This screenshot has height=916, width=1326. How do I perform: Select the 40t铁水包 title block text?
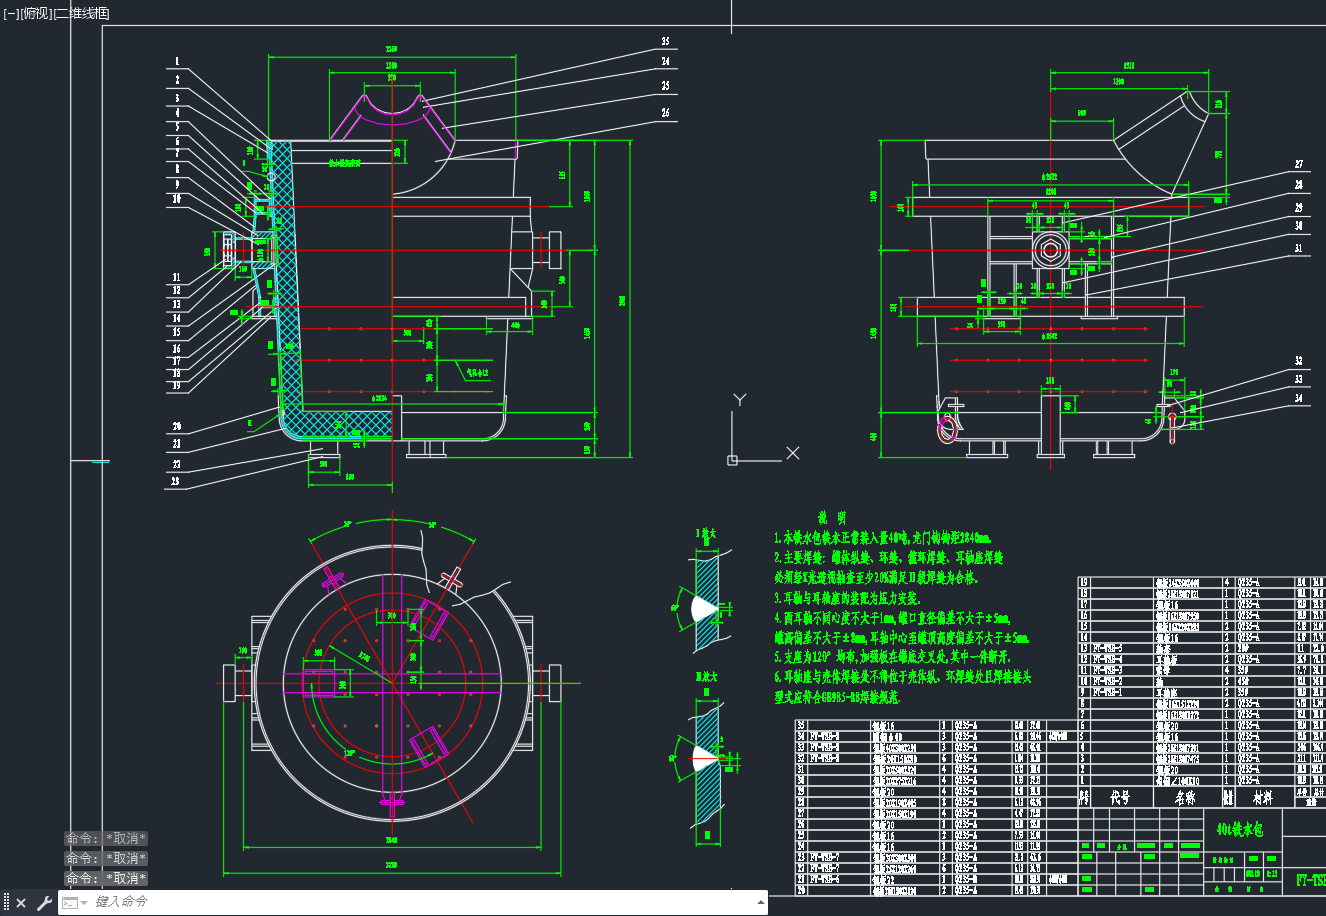1240,830
